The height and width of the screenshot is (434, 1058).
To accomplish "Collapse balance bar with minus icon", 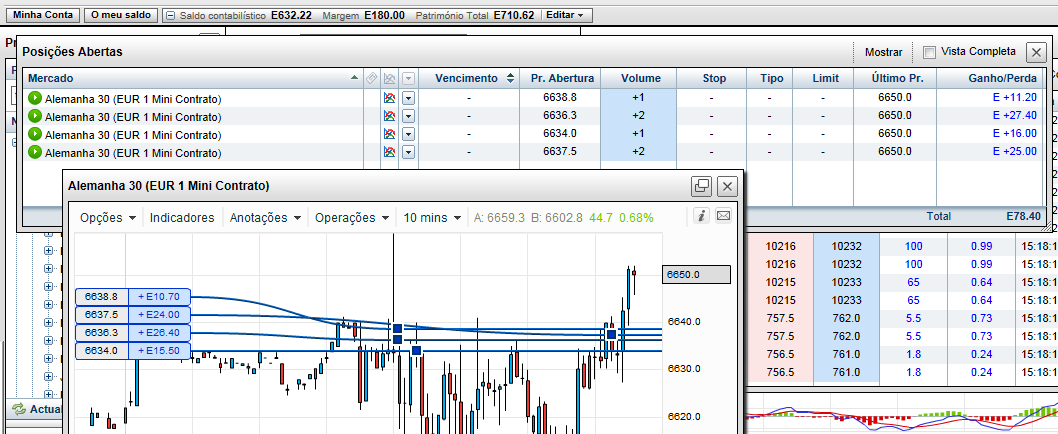I will 171,15.
